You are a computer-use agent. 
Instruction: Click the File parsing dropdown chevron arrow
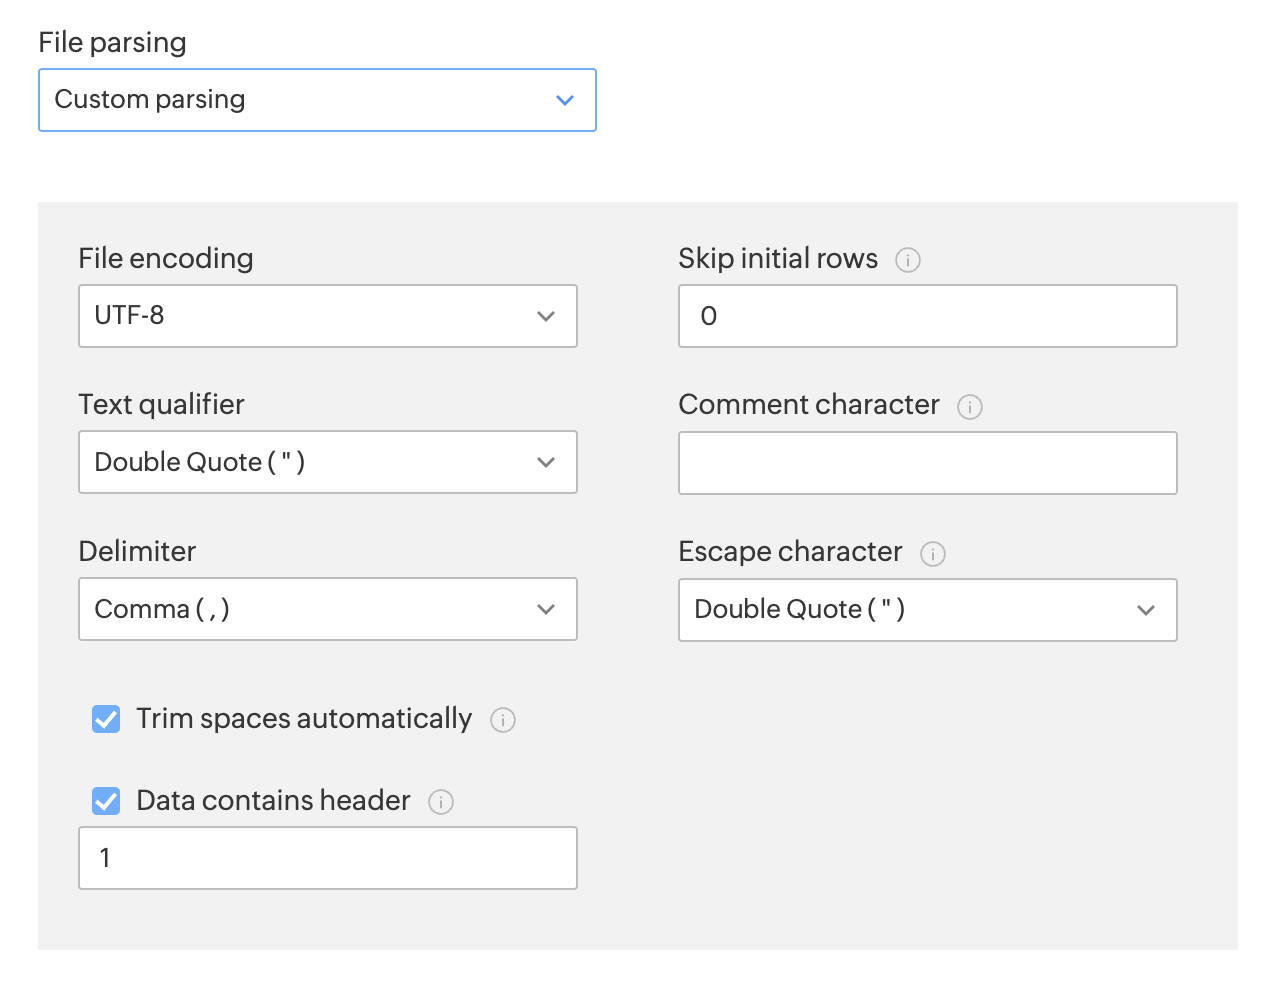tap(565, 100)
